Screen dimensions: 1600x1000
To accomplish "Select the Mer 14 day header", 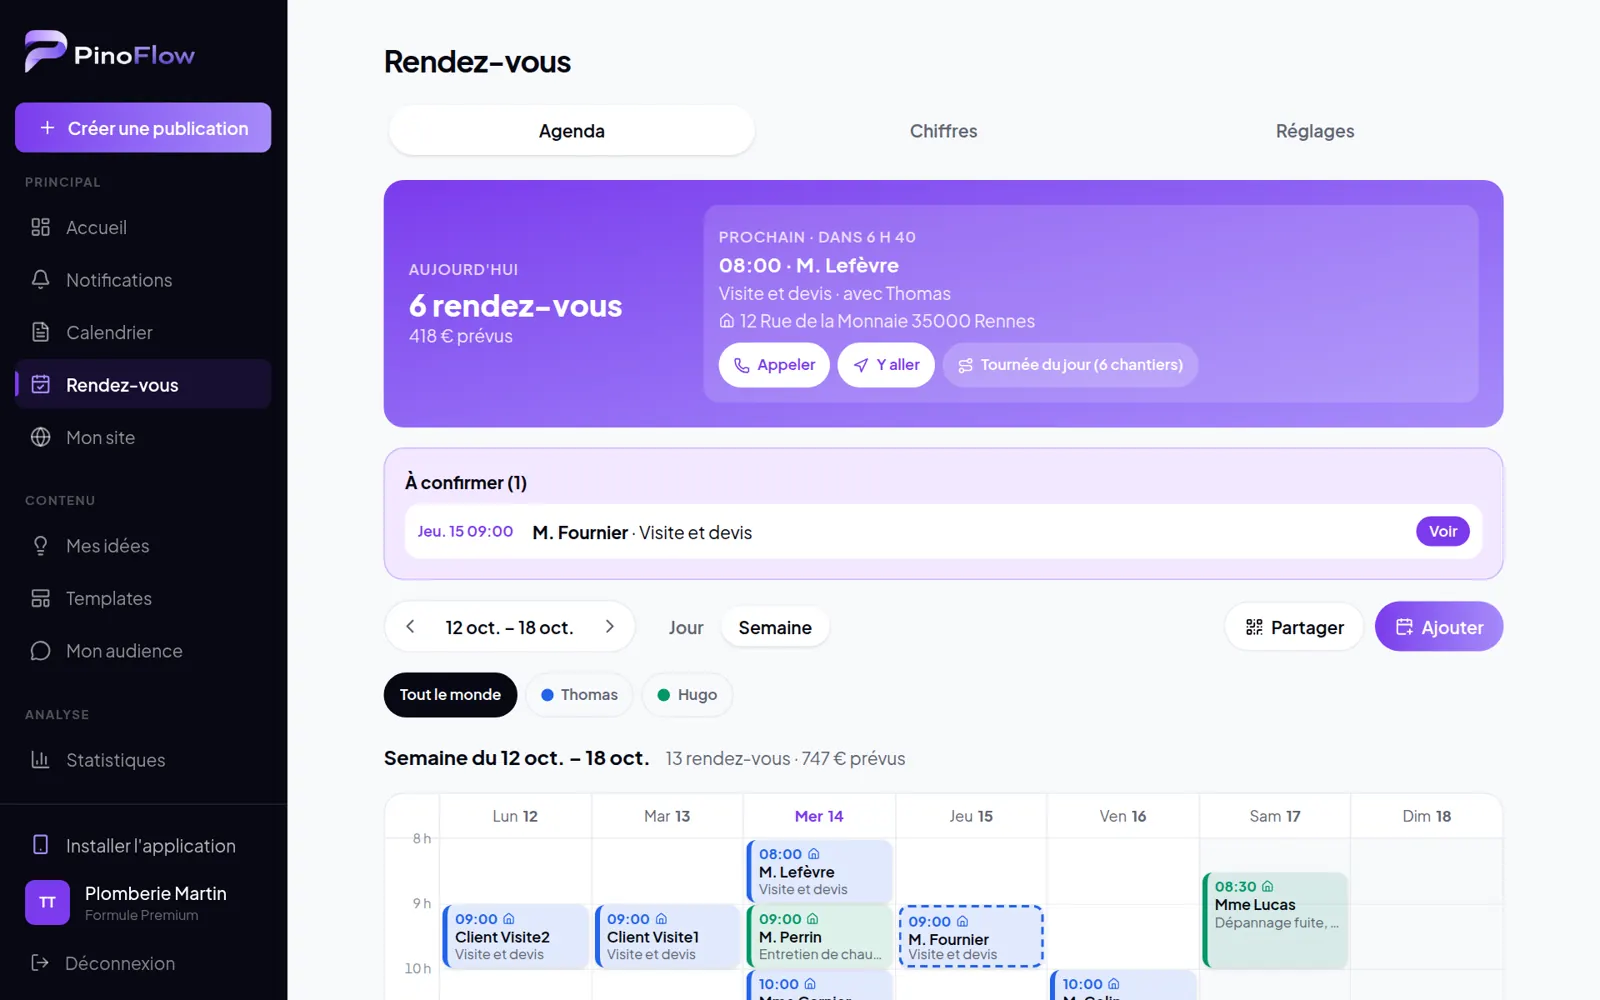I will coord(819,816).
